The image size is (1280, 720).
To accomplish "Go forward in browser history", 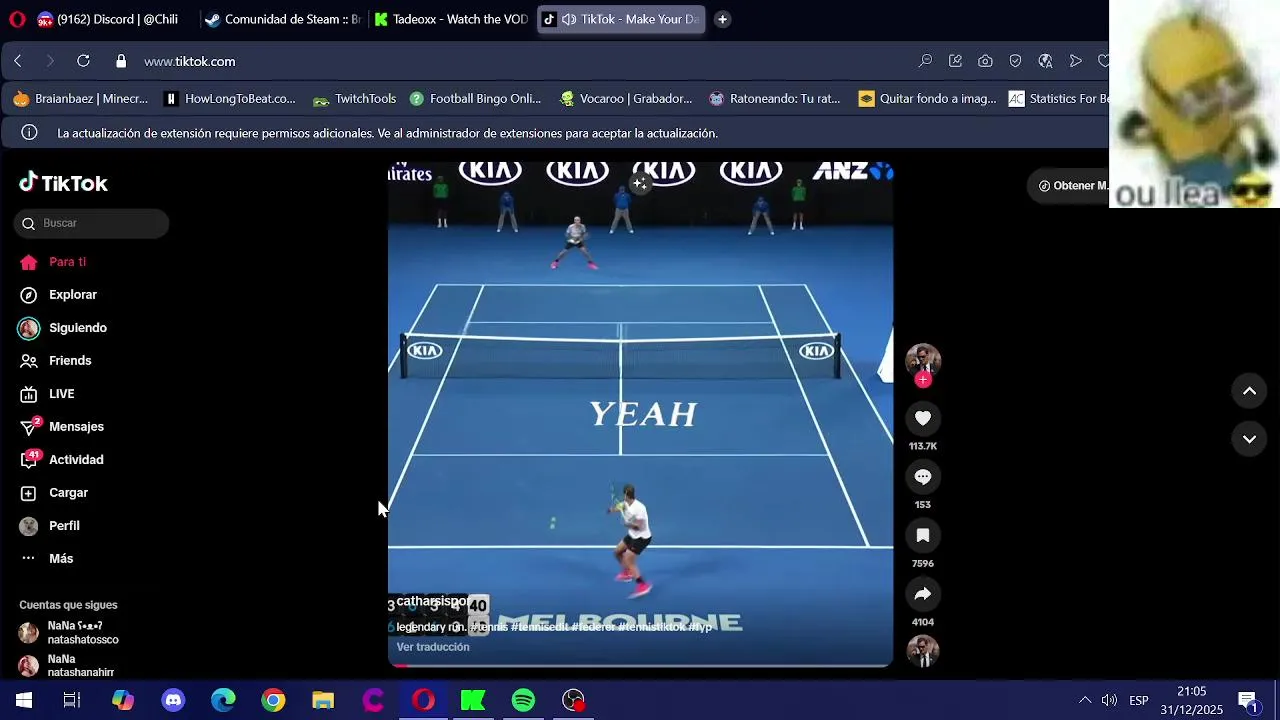I will click(50, 61).
